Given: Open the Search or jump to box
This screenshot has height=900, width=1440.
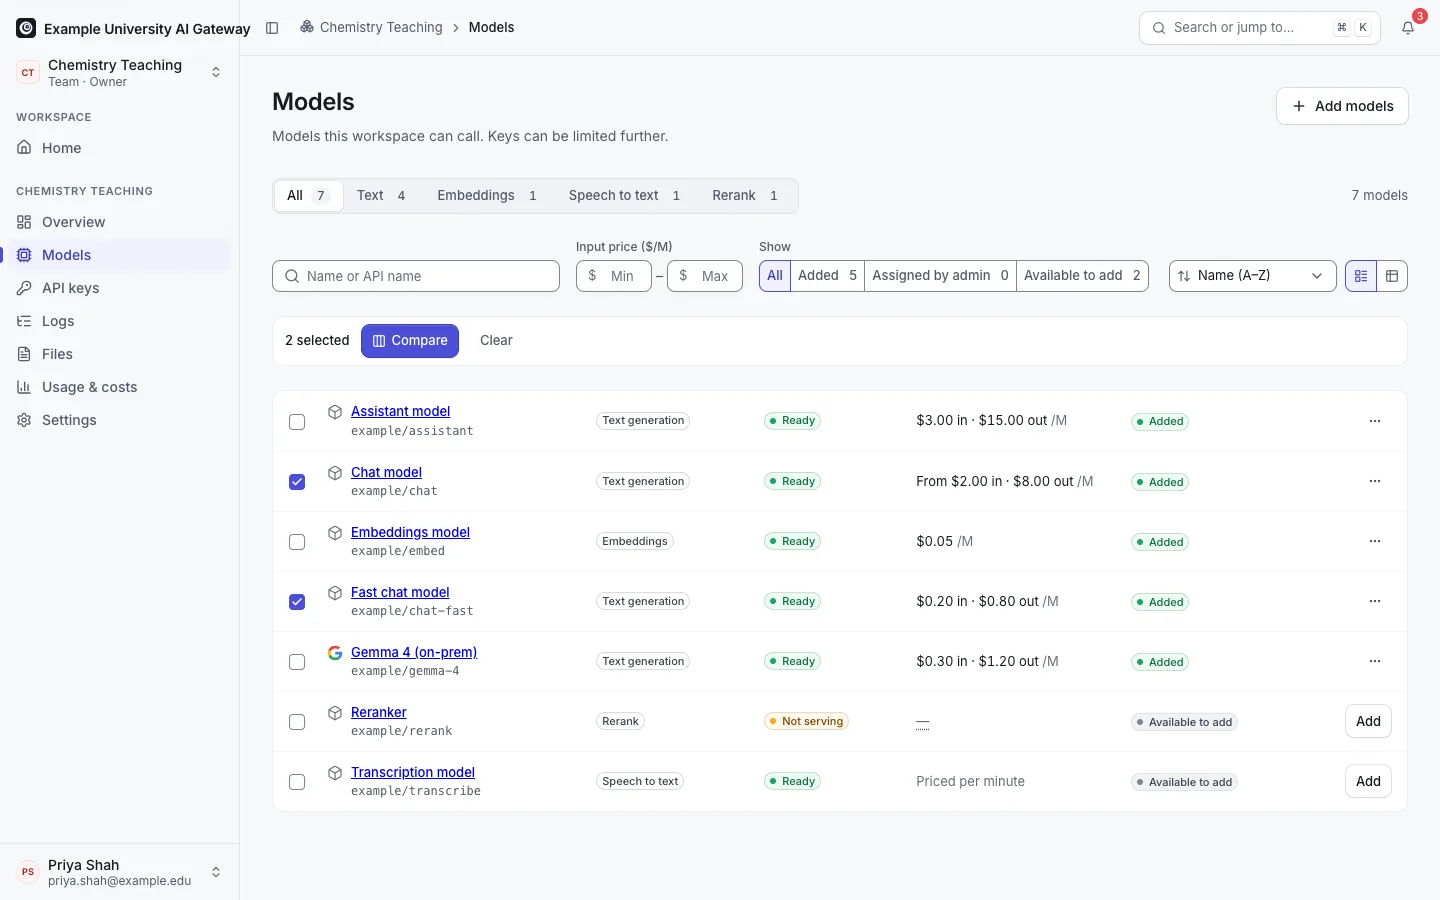Looking at the screenshot, I should tap(1260, 28).
